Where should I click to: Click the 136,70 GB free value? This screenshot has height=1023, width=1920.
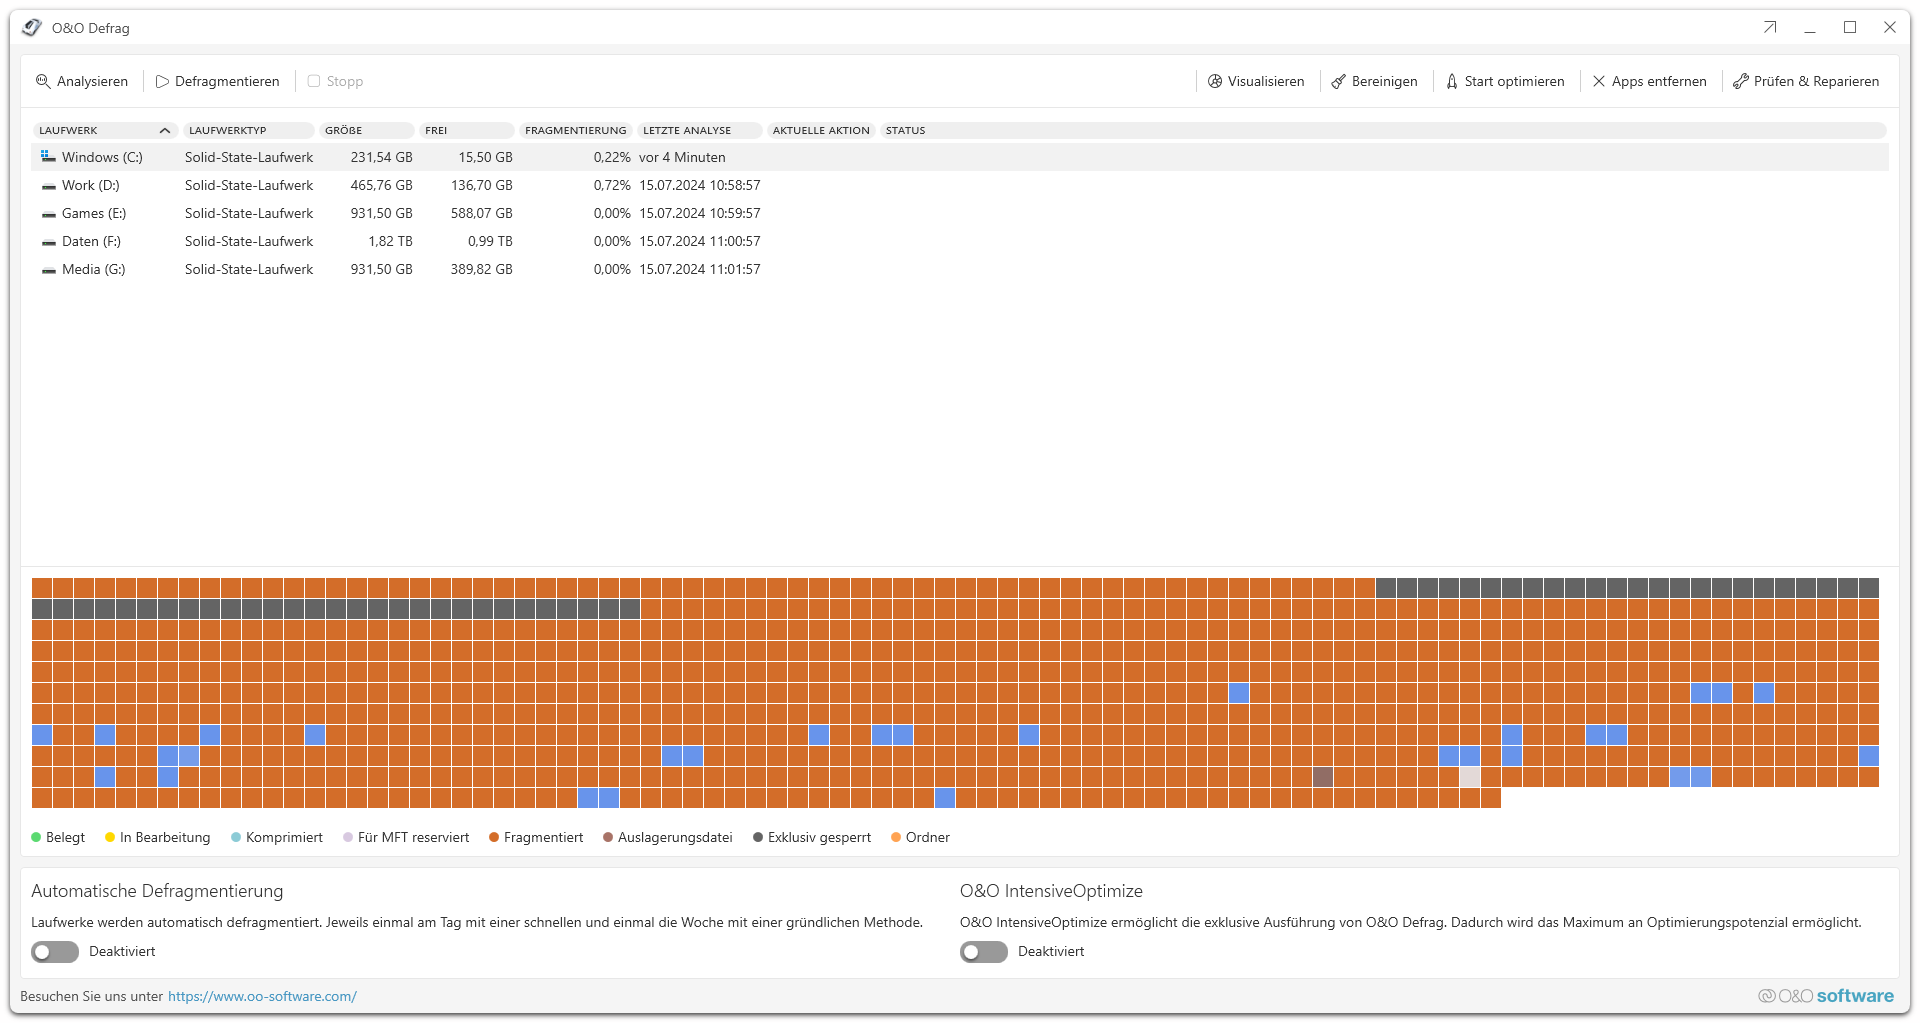[x=481, y=185]
